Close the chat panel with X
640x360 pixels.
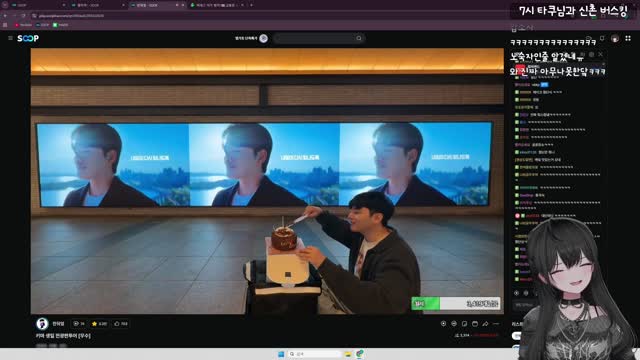click(600, 54)
